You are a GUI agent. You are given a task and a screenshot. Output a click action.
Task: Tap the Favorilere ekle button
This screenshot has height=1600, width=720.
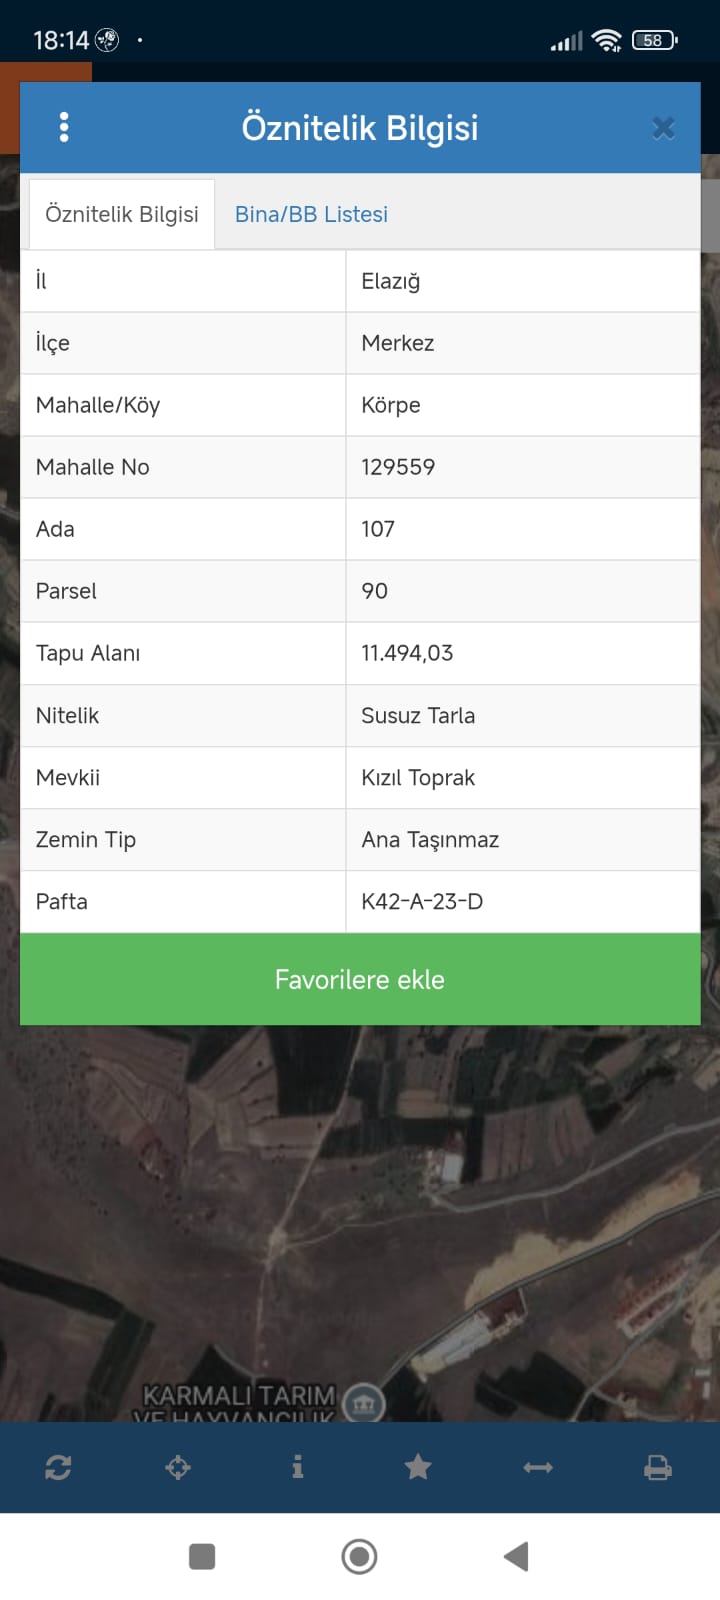click(360, 979)
